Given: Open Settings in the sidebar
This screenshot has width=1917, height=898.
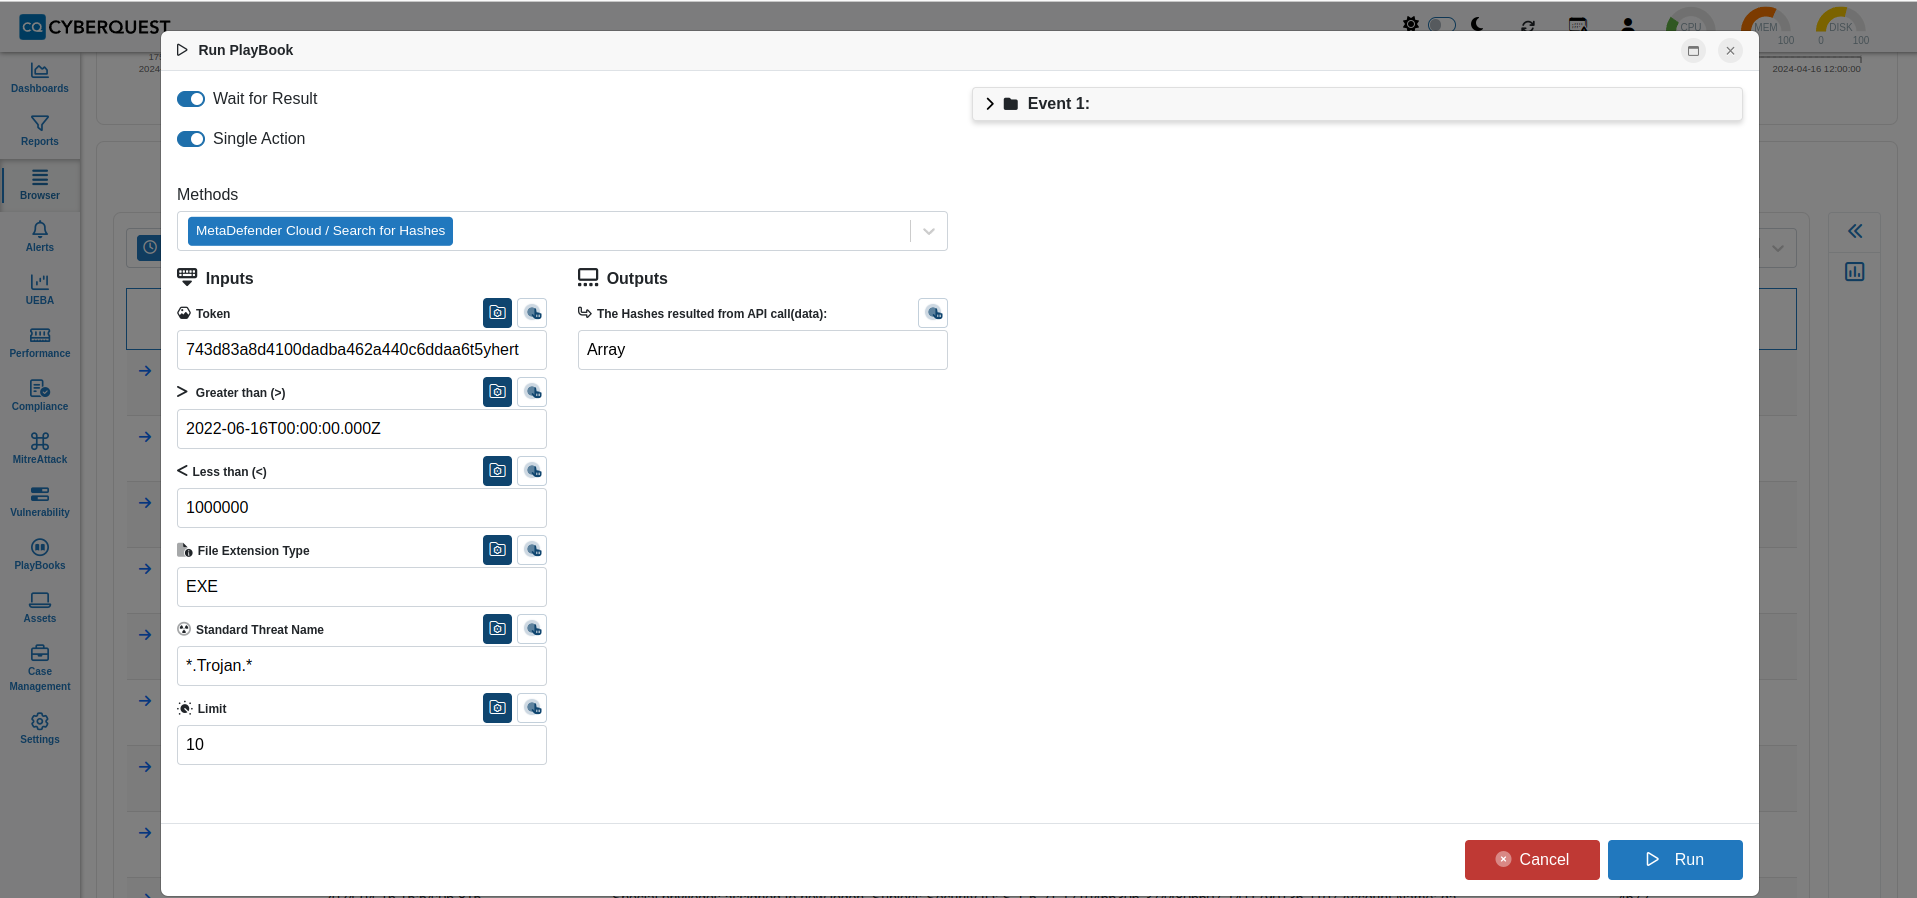Looking at the screenshot, I should (40, 729).
